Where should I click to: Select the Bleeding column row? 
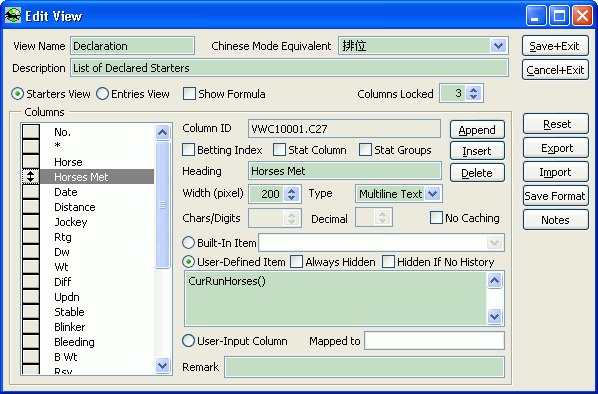click(97, 342)
